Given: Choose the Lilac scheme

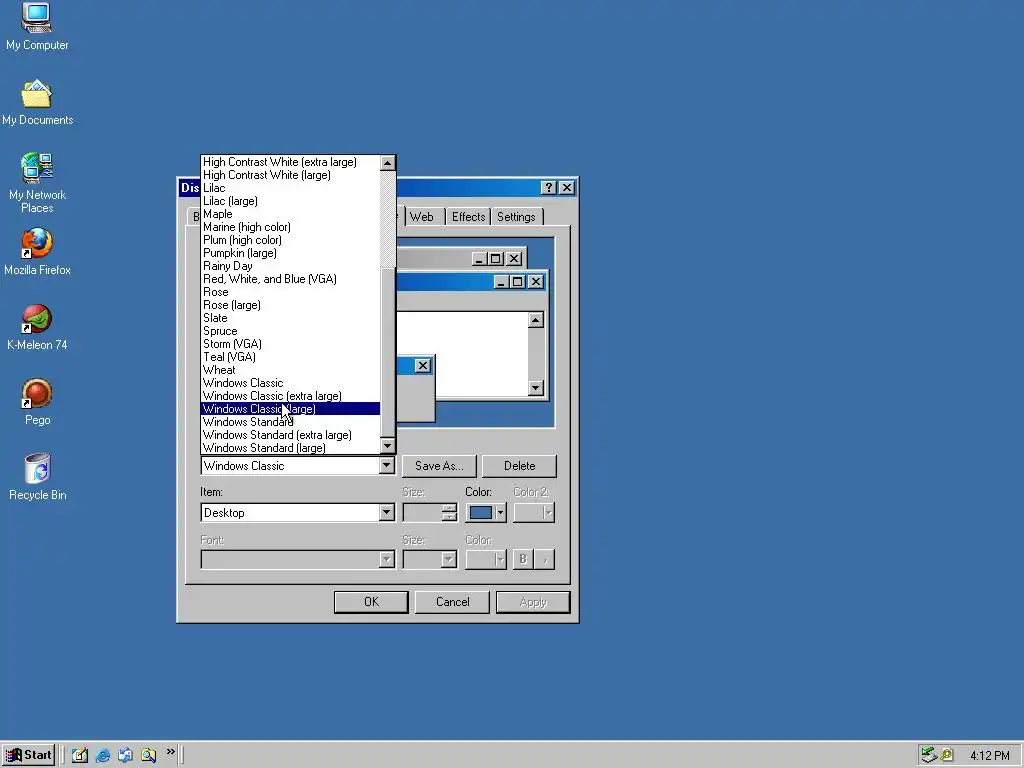Looking at the screenshot, I should click(290, 188).
